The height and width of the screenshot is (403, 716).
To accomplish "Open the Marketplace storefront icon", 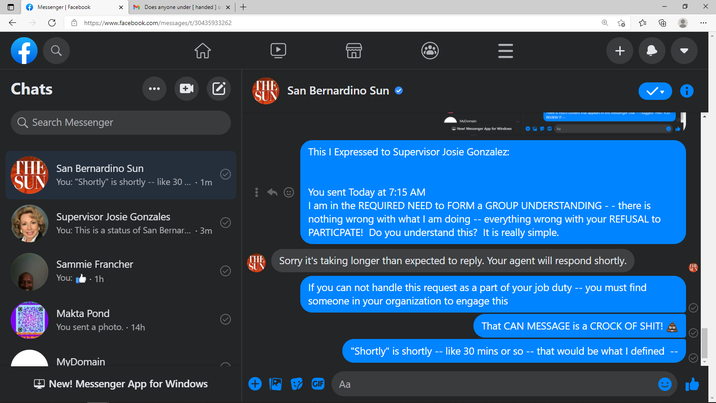I will [354, 51].
